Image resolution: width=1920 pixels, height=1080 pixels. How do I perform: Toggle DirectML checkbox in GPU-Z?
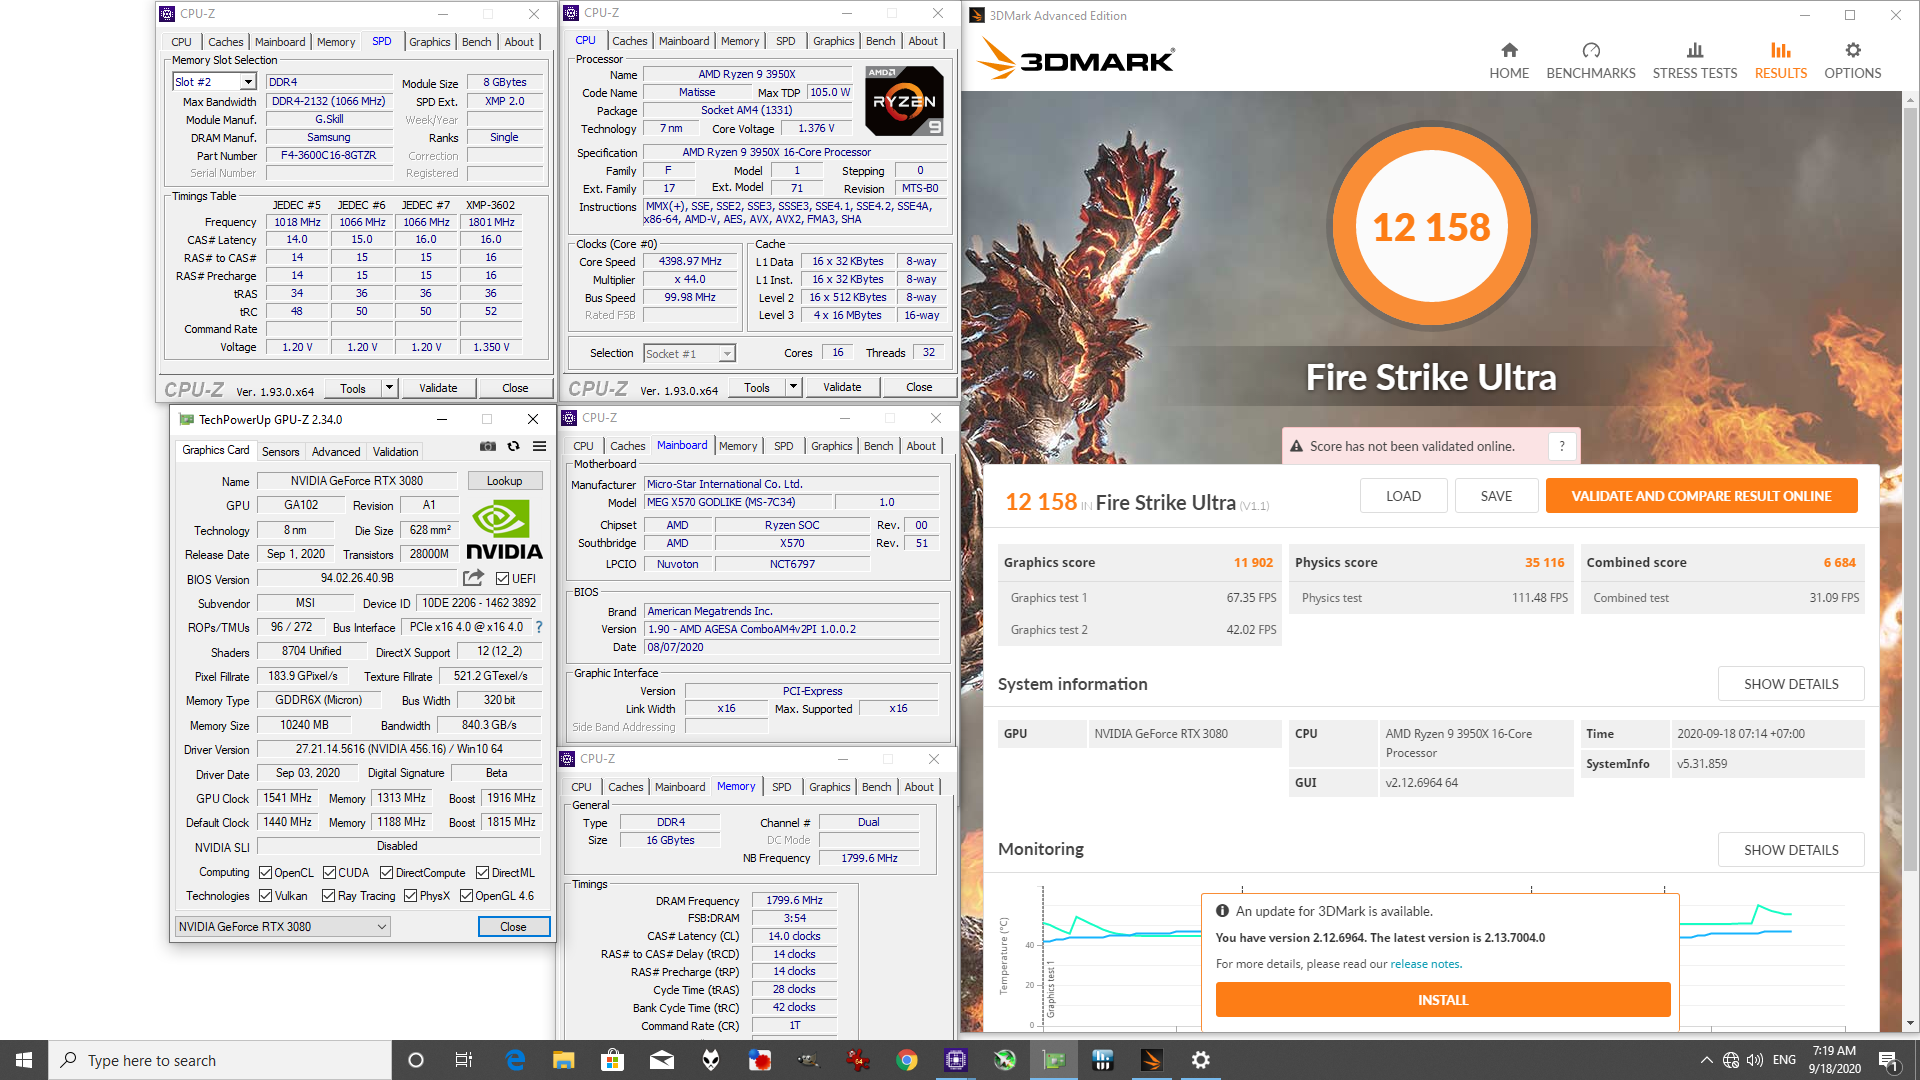click(482, 872)
